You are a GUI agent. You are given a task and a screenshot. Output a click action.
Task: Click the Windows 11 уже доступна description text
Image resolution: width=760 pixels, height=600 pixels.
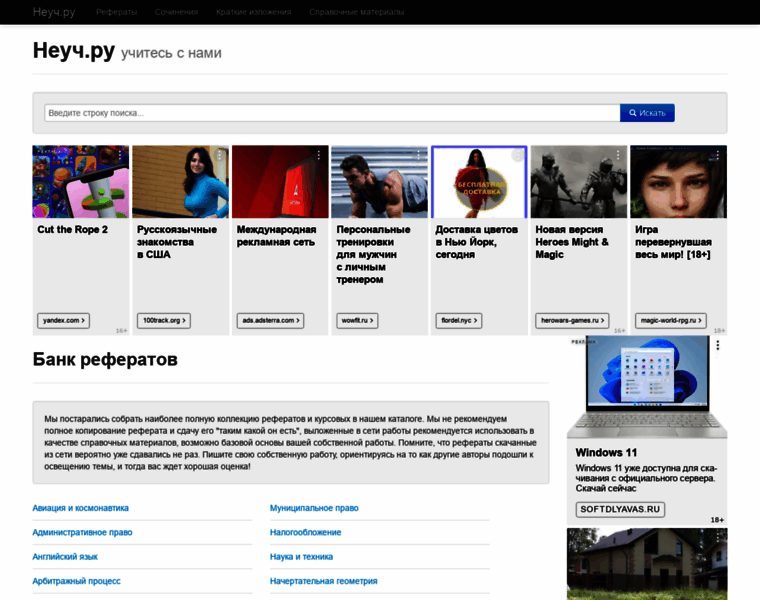646,478
